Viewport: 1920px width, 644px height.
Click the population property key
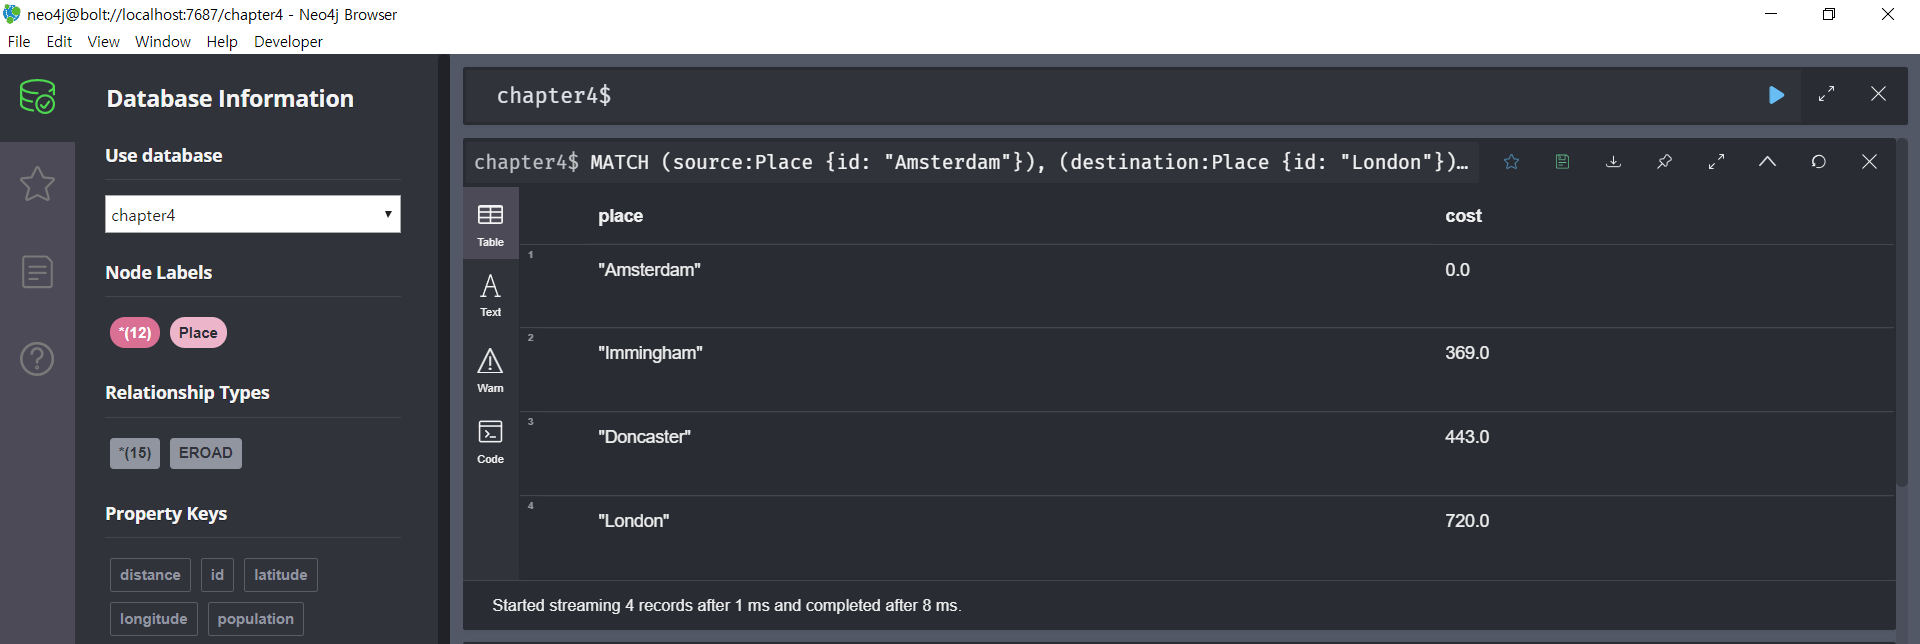pyautogui.click(x=255, y=619)
